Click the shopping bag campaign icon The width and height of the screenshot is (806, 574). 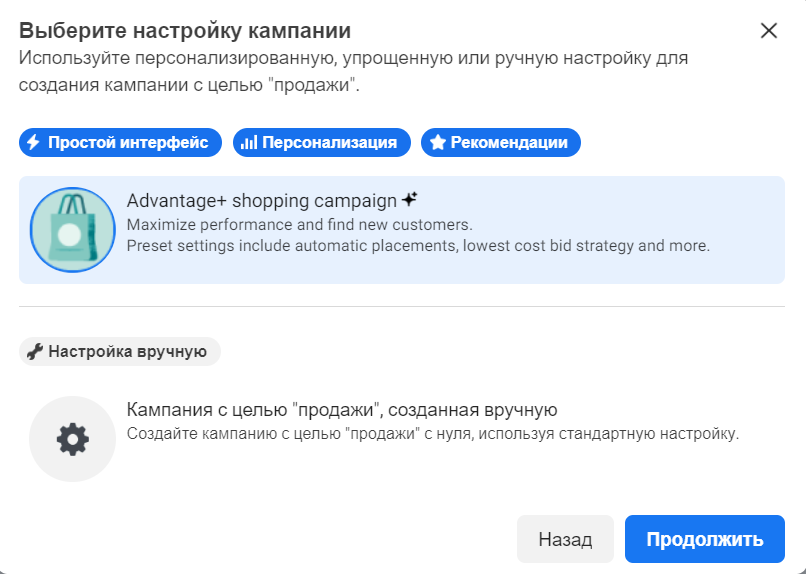pyautogui.click(x=73, y=230)
